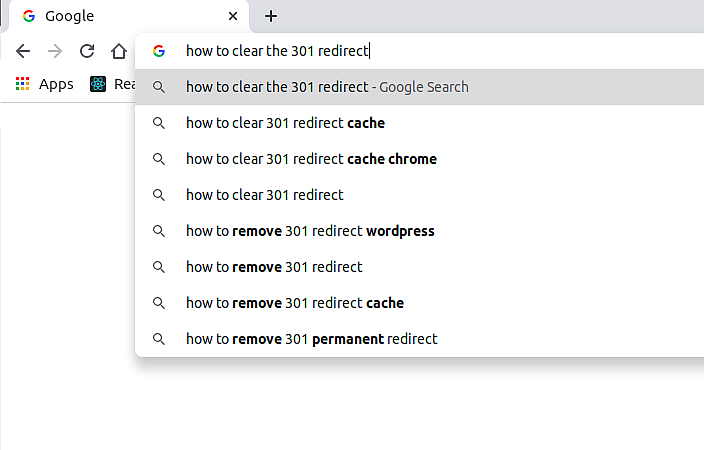
Task: Click the forward navigation arrow
Action: [55, 51]
